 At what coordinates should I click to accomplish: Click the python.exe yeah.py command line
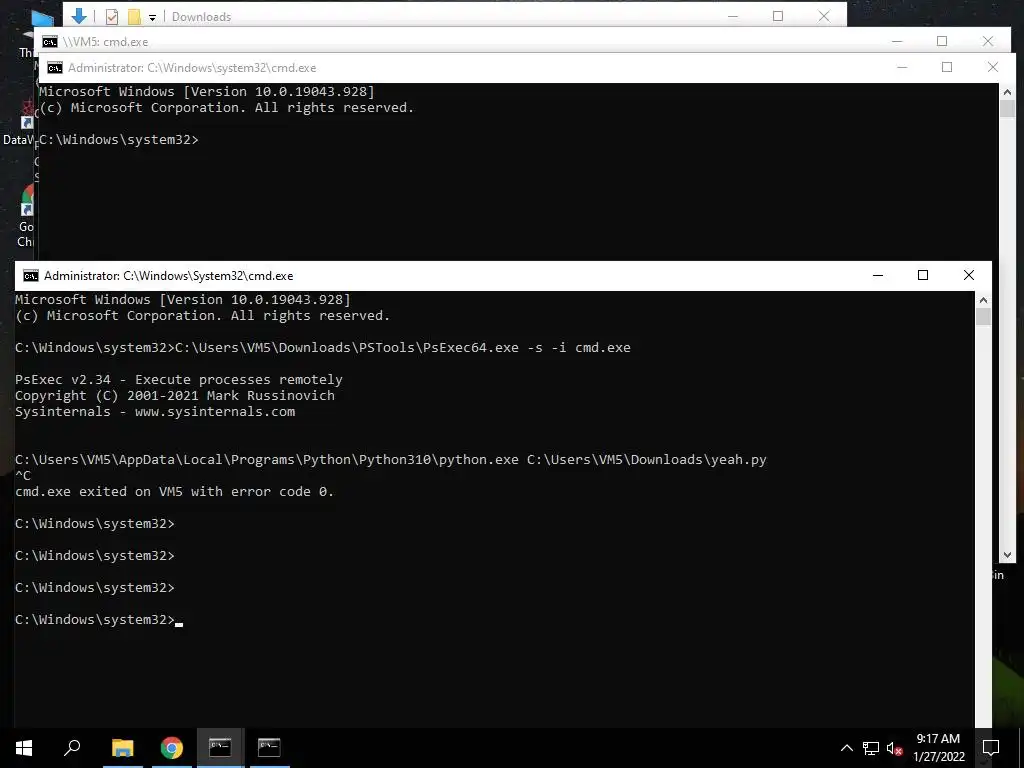click(391, 460)
